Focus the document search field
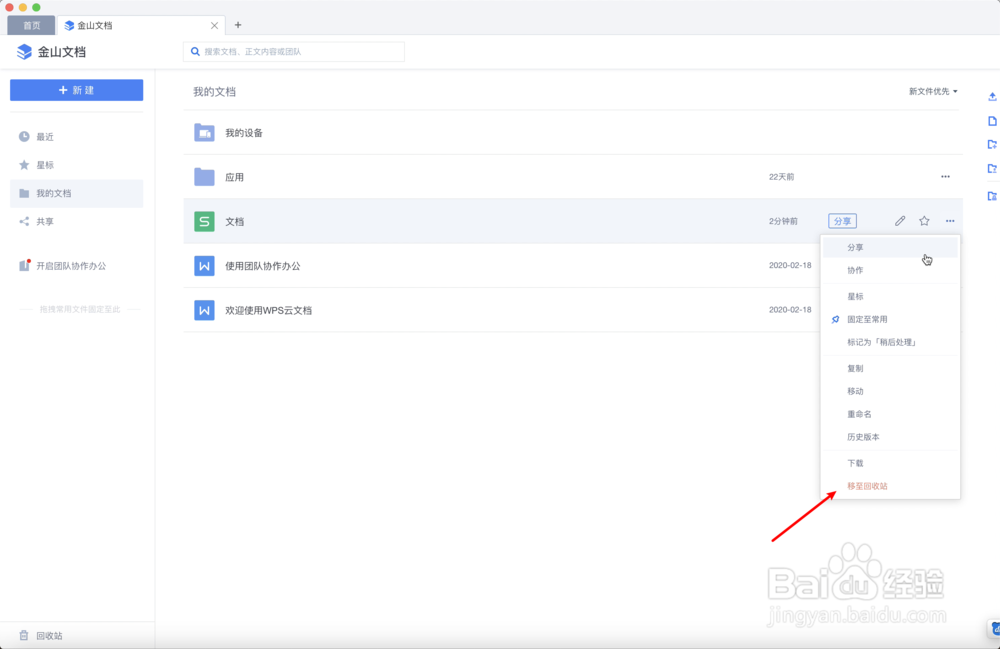The height and width of the screenshot is (649, 1000). pyautogui.click(x=294, y=52)
